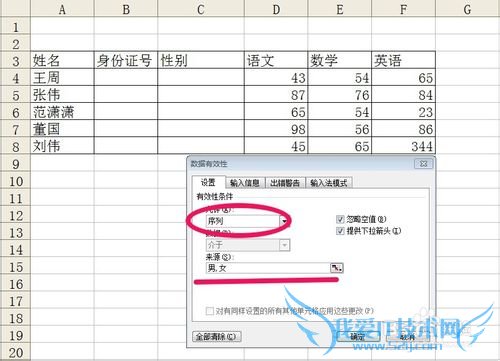Close the 数据有效性 dialog

[423, 164]
